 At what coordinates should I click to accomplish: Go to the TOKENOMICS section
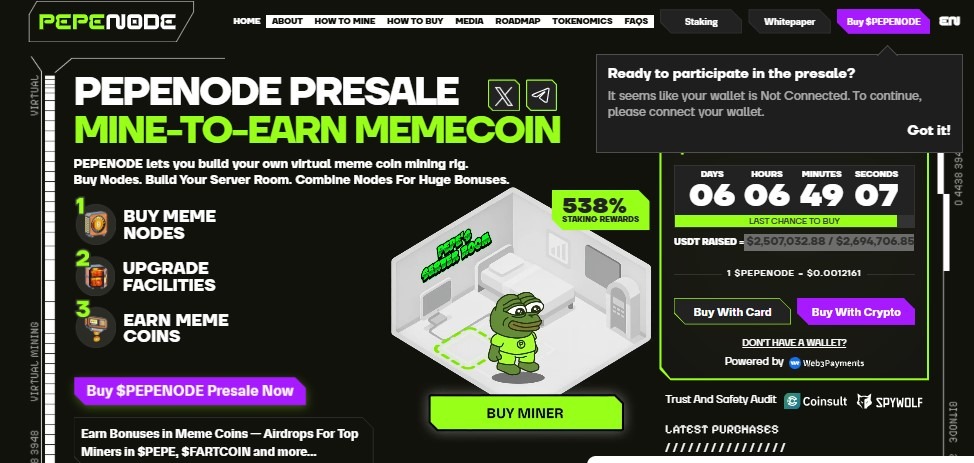tap(582, 21)
